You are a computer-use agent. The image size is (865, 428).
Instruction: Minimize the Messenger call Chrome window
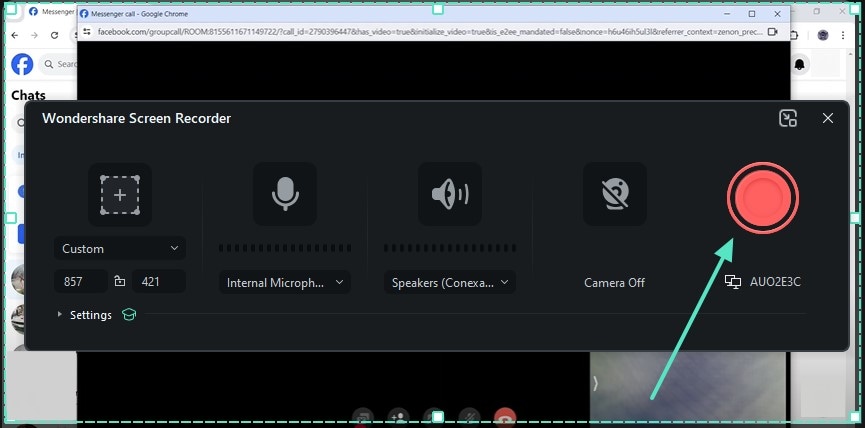pos(727,14)
